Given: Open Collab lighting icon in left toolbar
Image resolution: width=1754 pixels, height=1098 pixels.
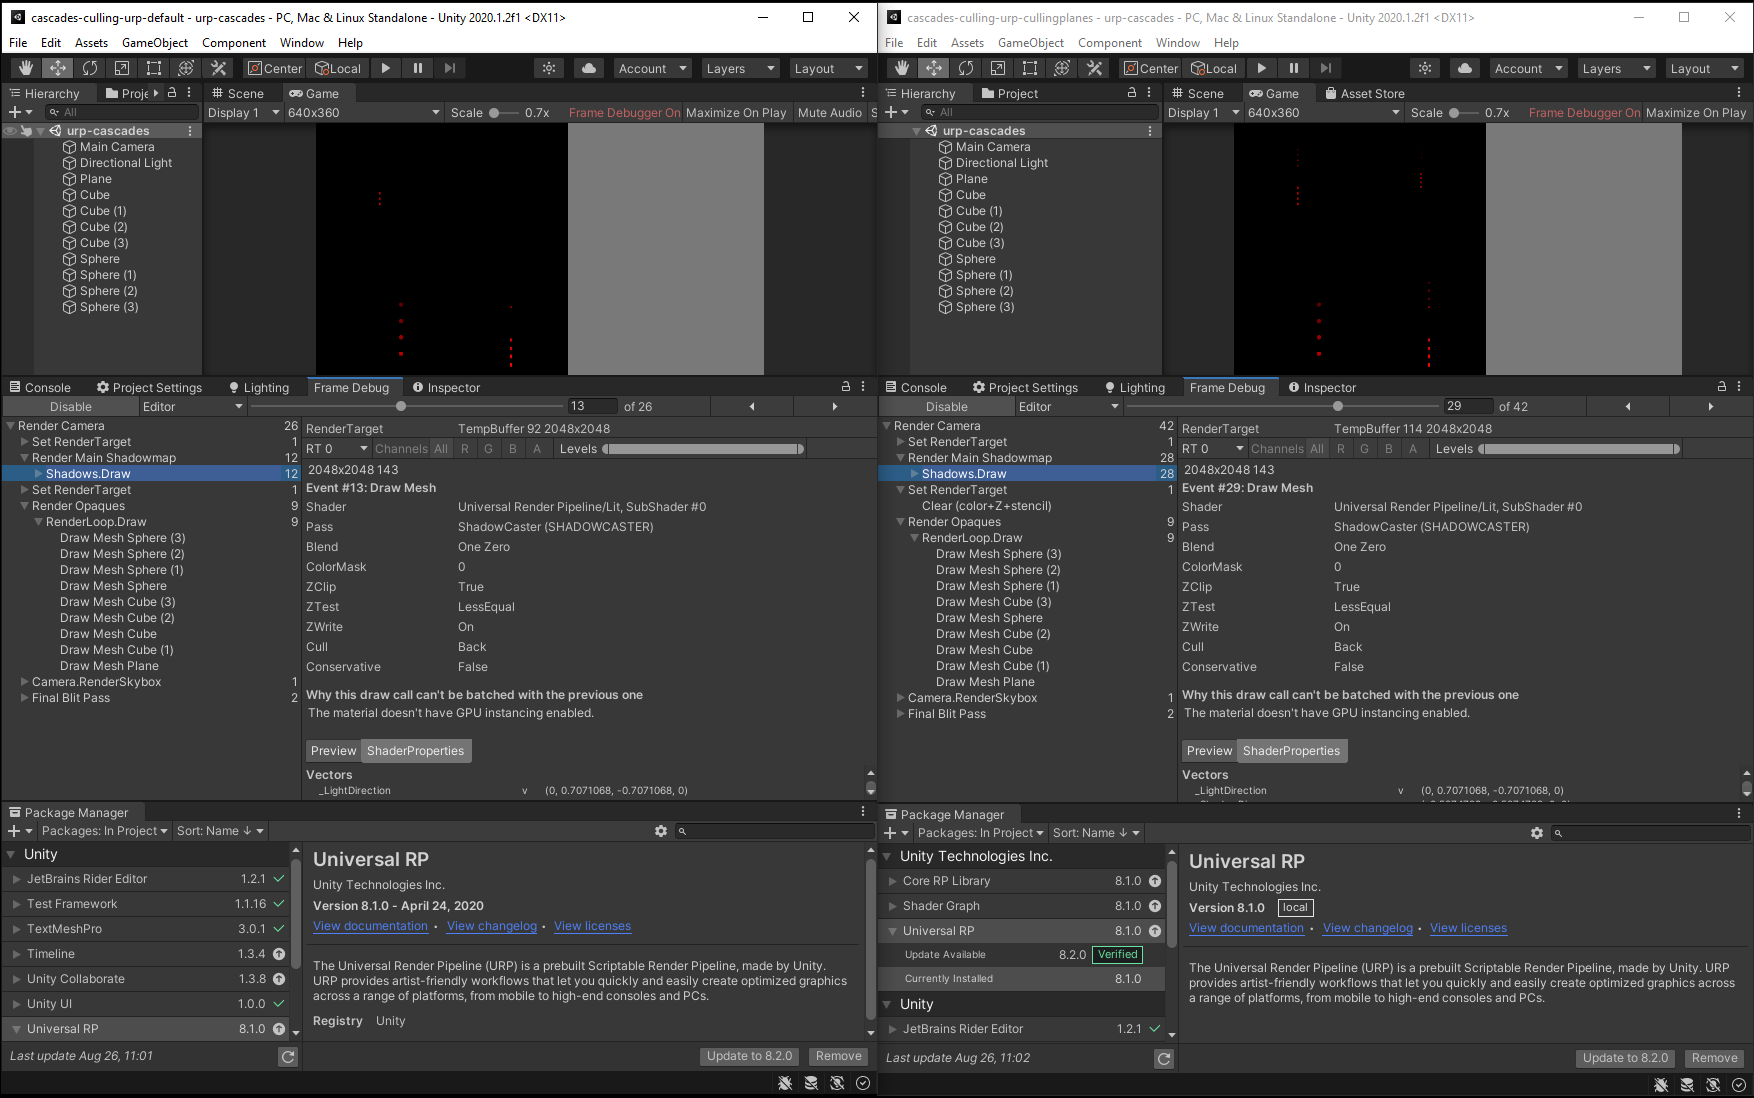Looking at the screenshot, I should coord(548,68).
